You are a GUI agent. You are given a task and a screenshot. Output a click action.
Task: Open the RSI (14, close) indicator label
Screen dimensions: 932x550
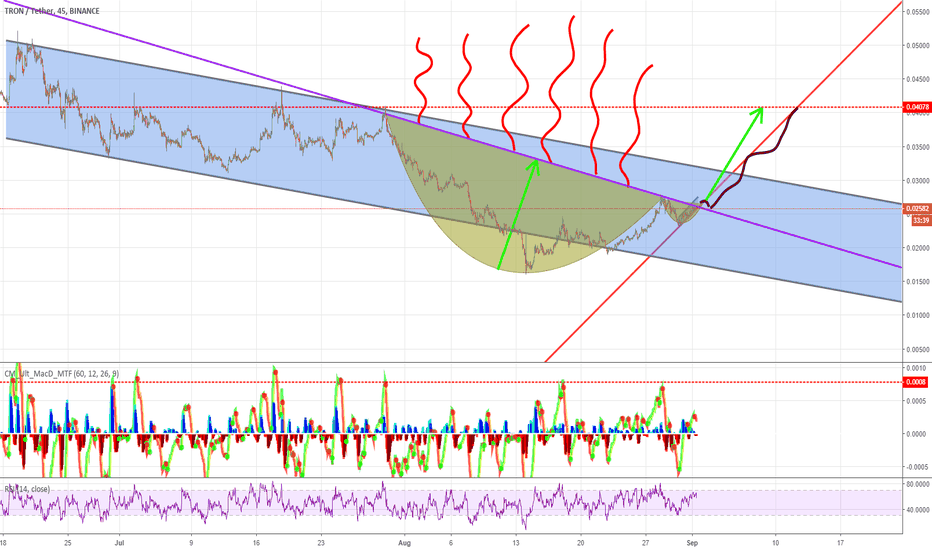click(27, 489)
